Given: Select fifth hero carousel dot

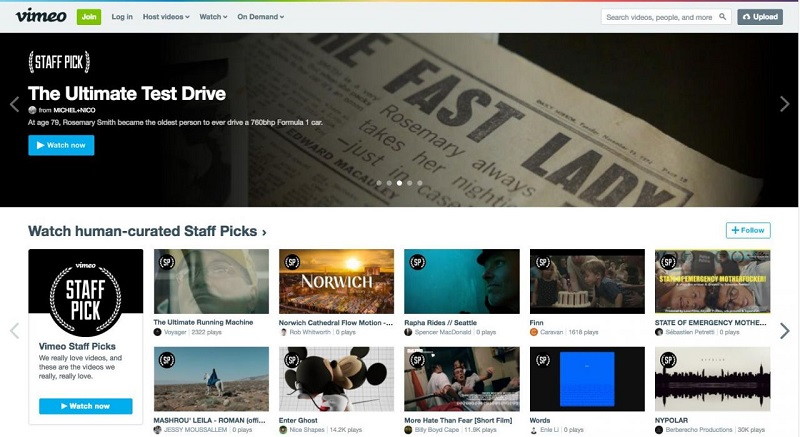Looking at the screenshot, I should tap(419, 183).
